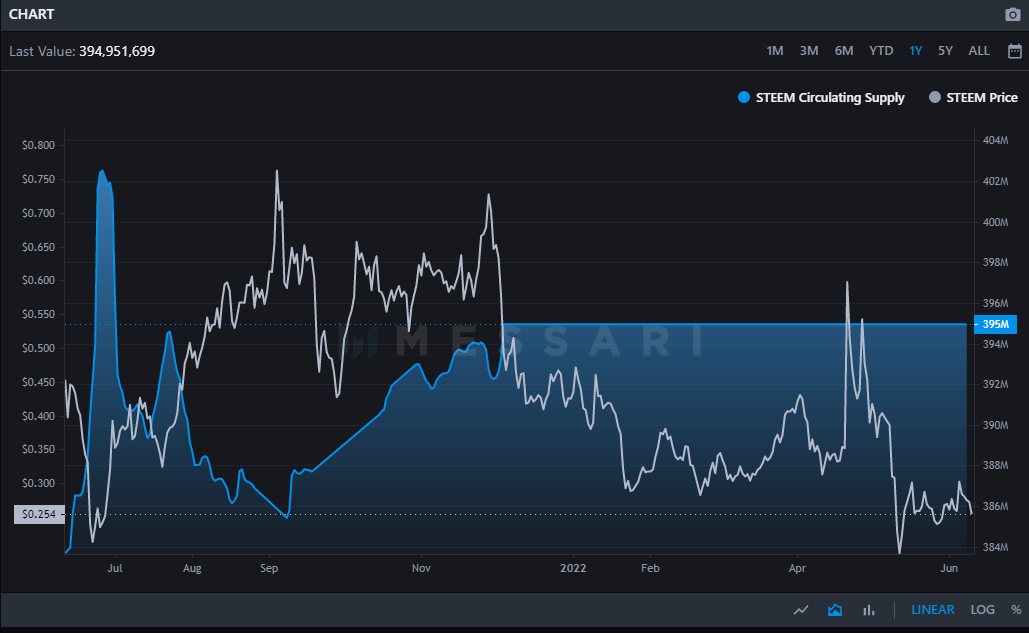Image resolution: width=1029 pixels, height=633 pixels.
Task: Select the YTD time range
Action: (881, 51)
